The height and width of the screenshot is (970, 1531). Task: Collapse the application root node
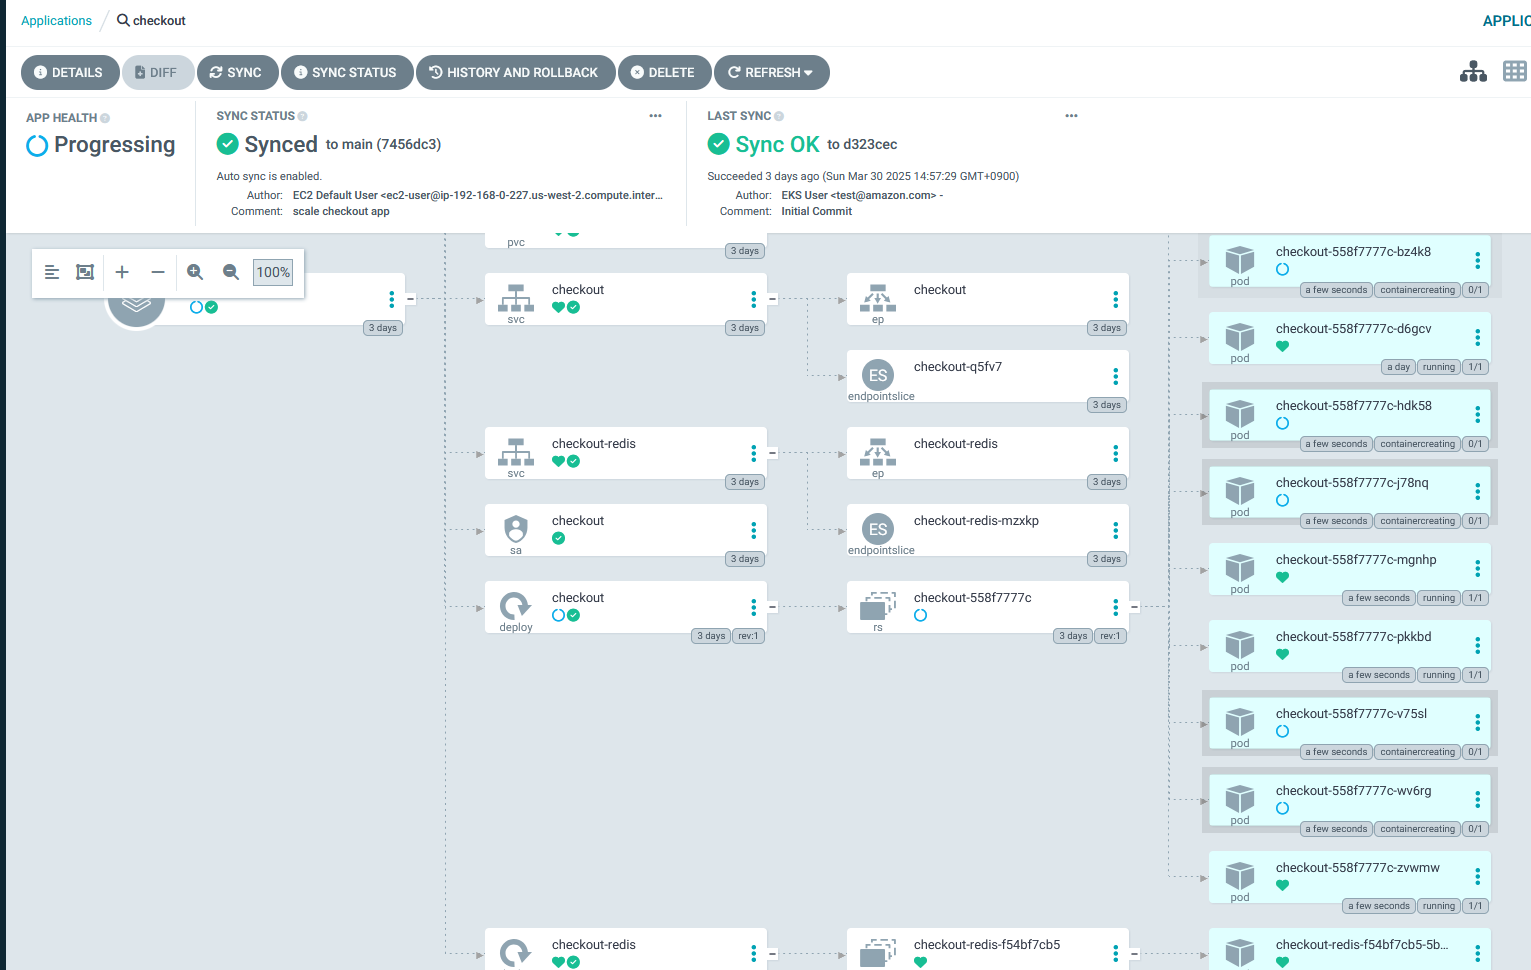(x=410, y=299)
